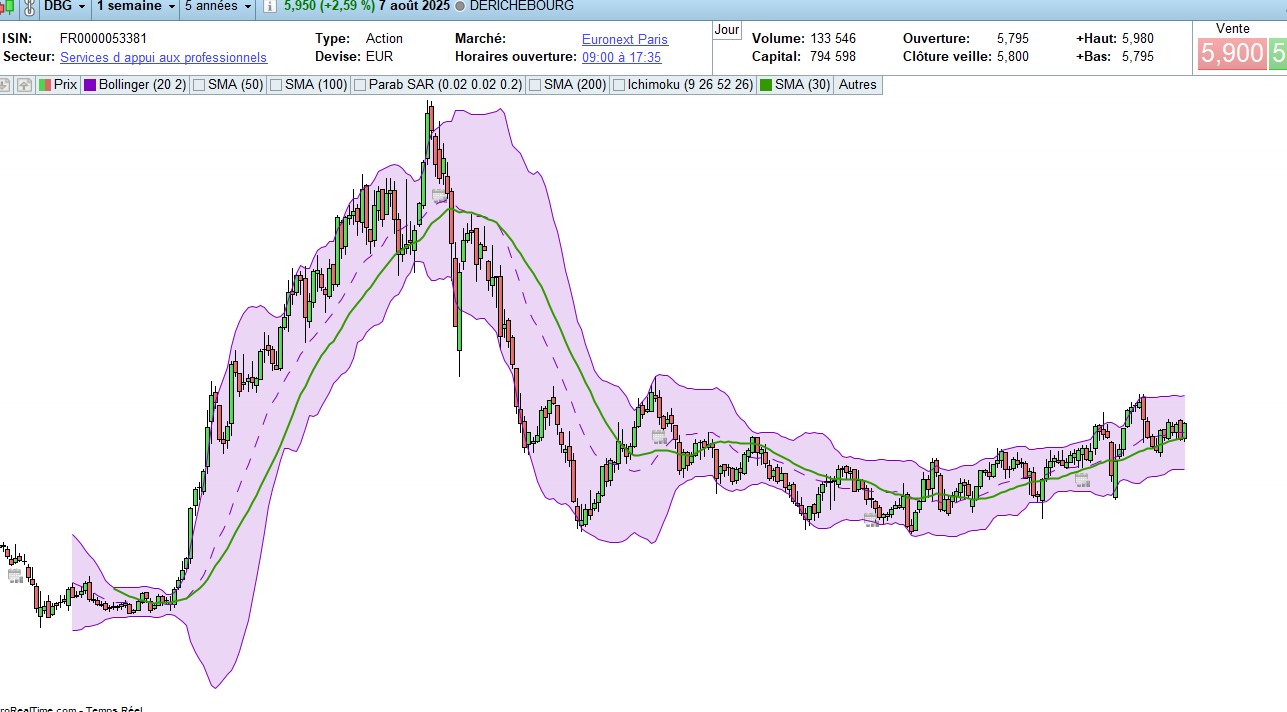The width and height of the screenshot is (1287, 712).
Task: Enable the SMA (200) indicator checkbox
Action: pos(535,85)
